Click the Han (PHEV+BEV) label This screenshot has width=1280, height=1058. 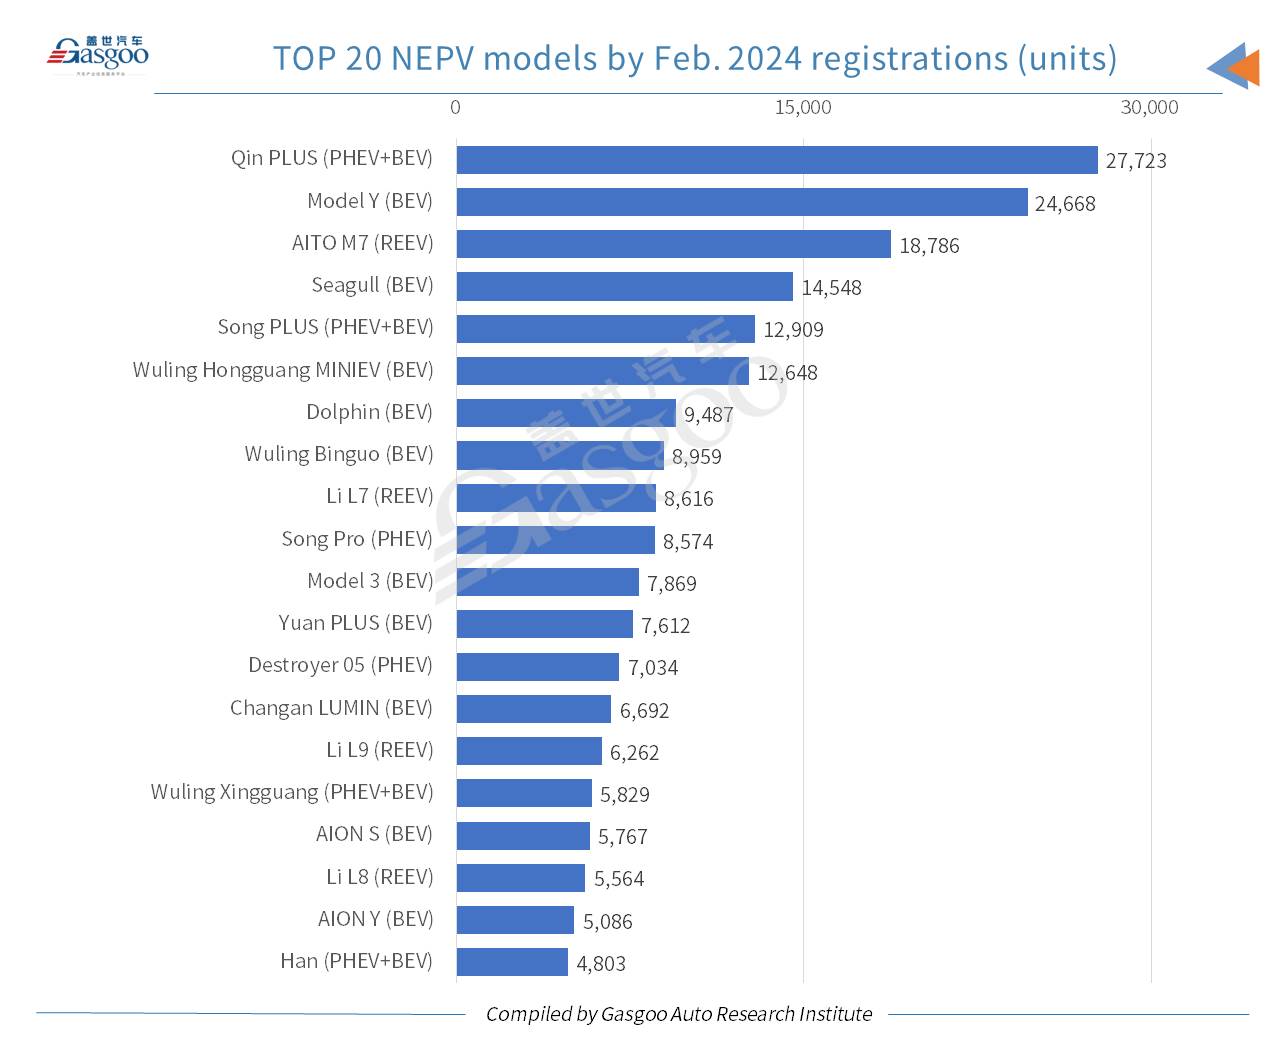pyautogui.click(x=357, y=961)
